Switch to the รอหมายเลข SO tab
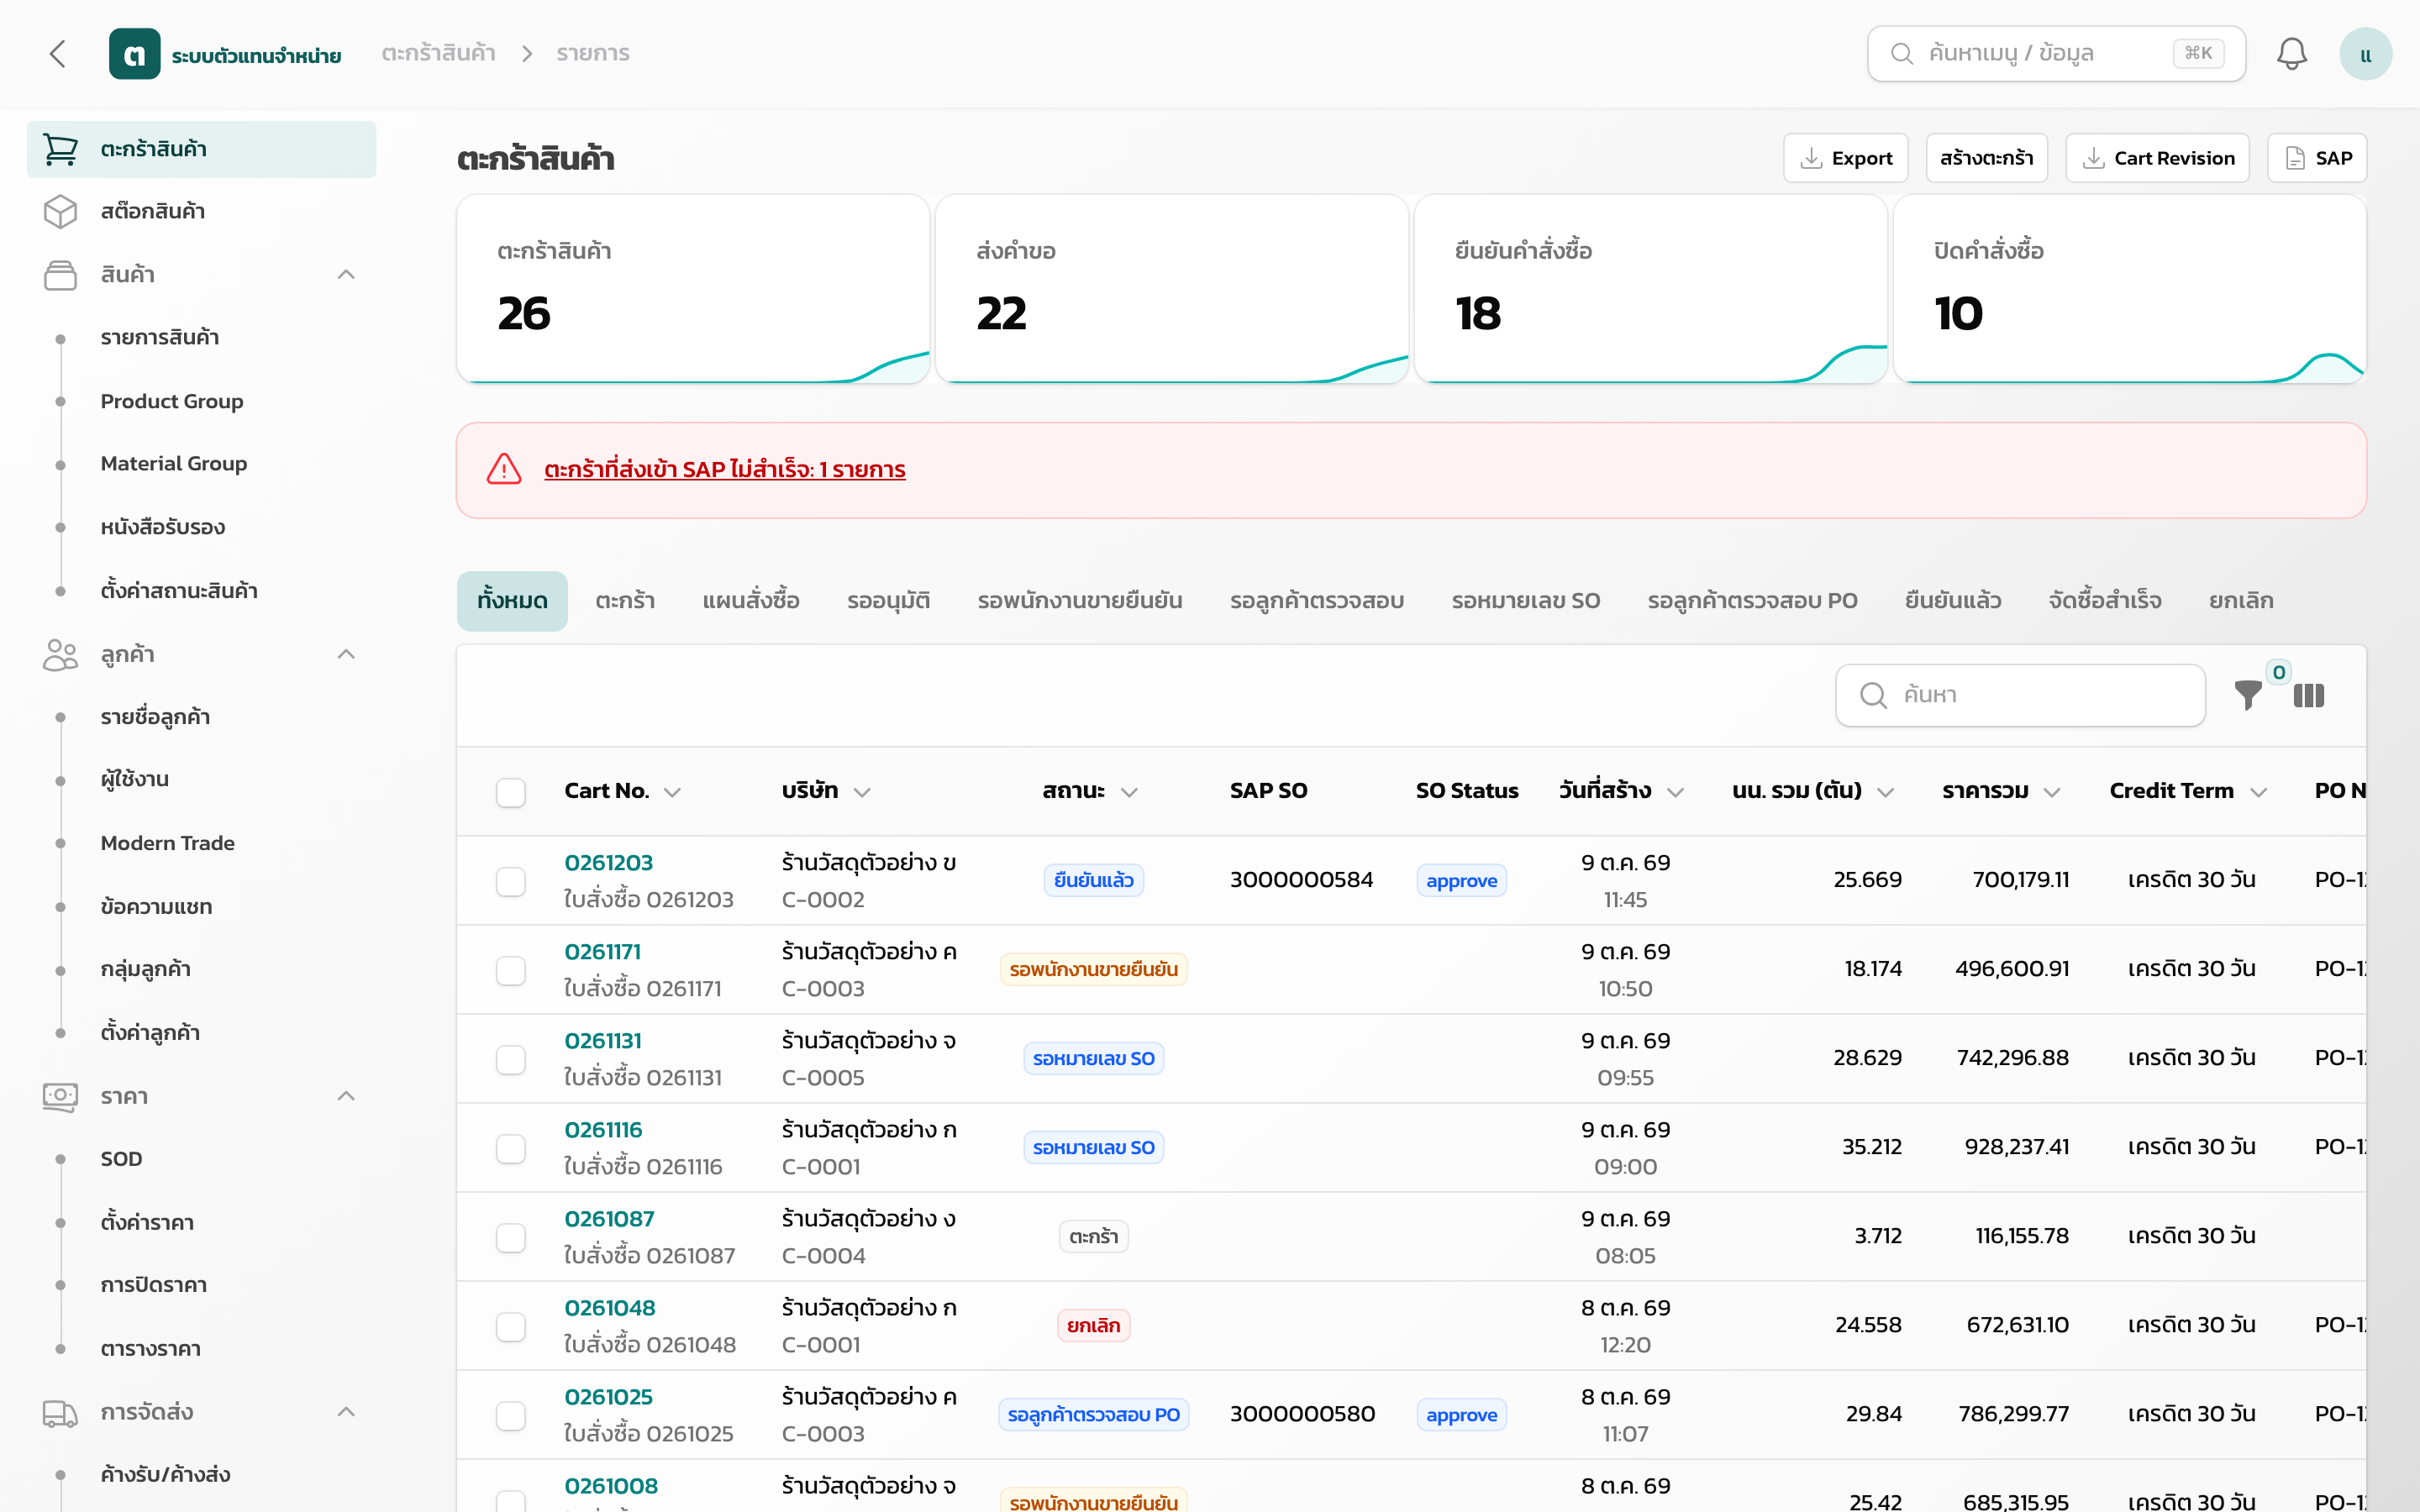The image size is (2420, 1512). (x=1525, y=601)
